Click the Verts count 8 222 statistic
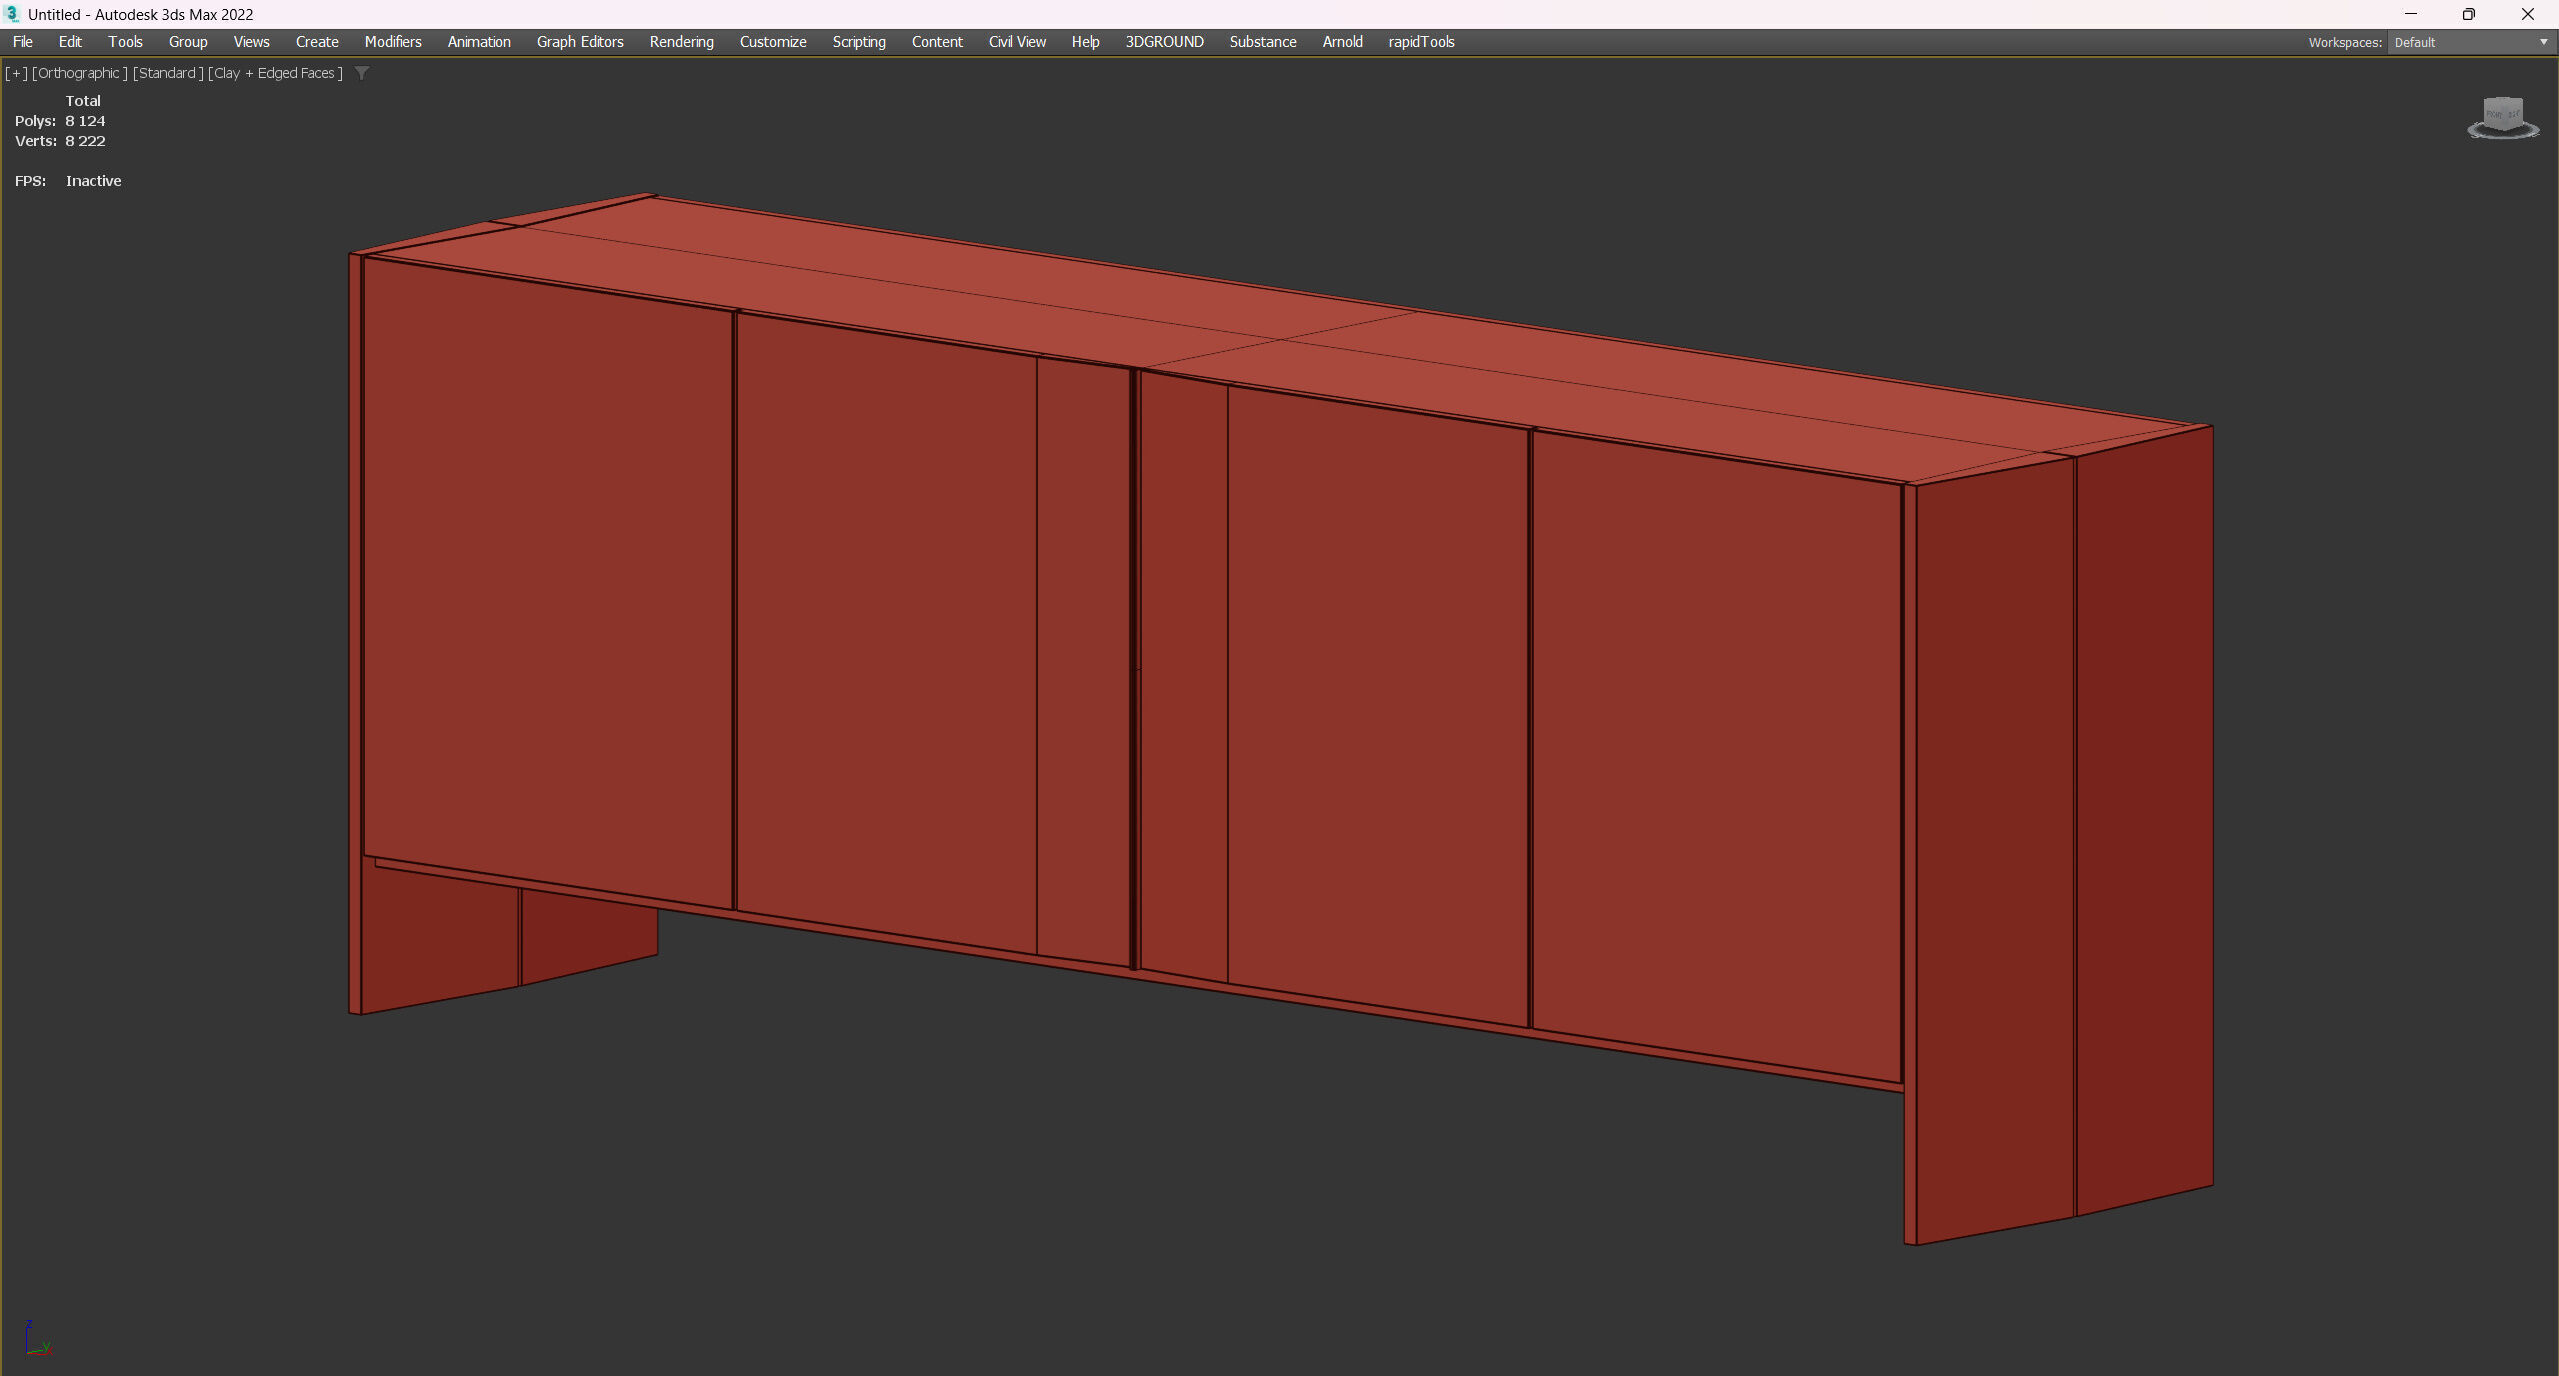Viewport: 2559px width, 1376px height. (60, 141)
